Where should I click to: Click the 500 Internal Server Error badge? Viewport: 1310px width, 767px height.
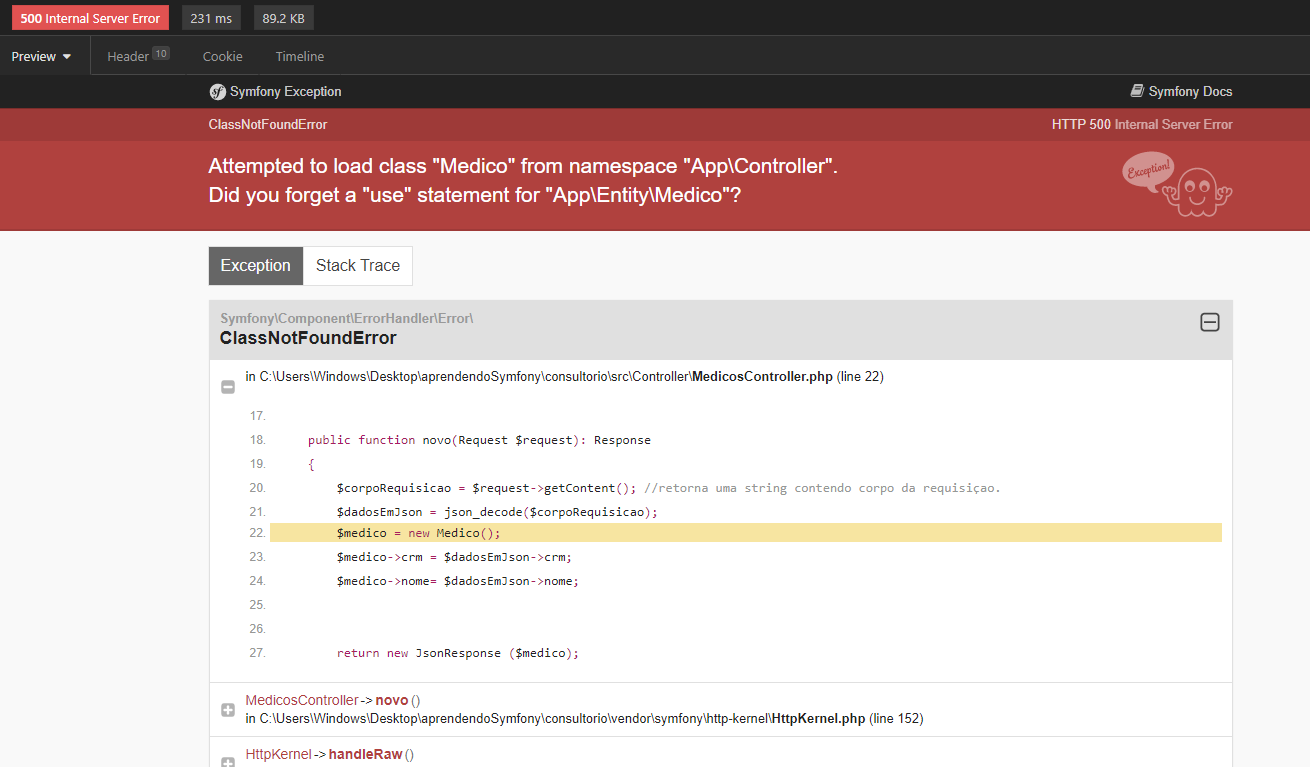90,18
